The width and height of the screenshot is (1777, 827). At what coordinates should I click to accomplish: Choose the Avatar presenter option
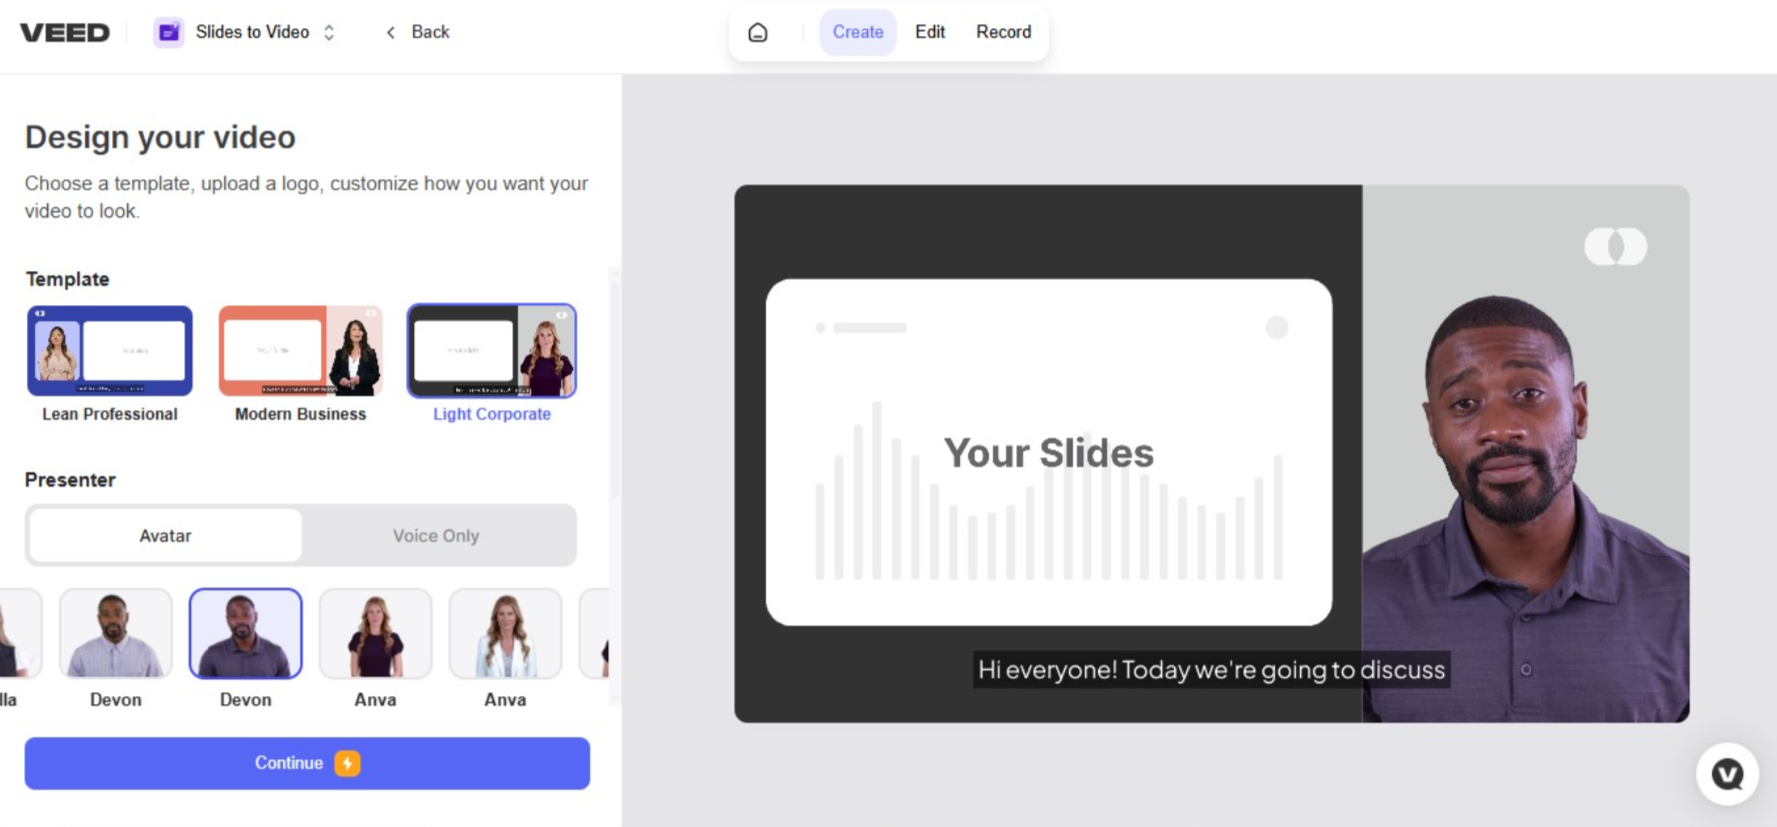tap(166, 536)
